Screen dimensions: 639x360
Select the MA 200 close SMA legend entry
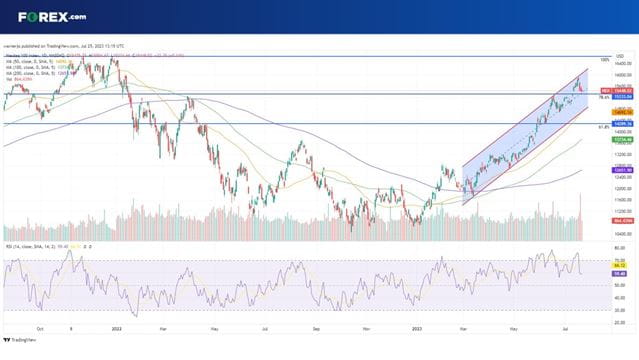click(x=40, y=73)
